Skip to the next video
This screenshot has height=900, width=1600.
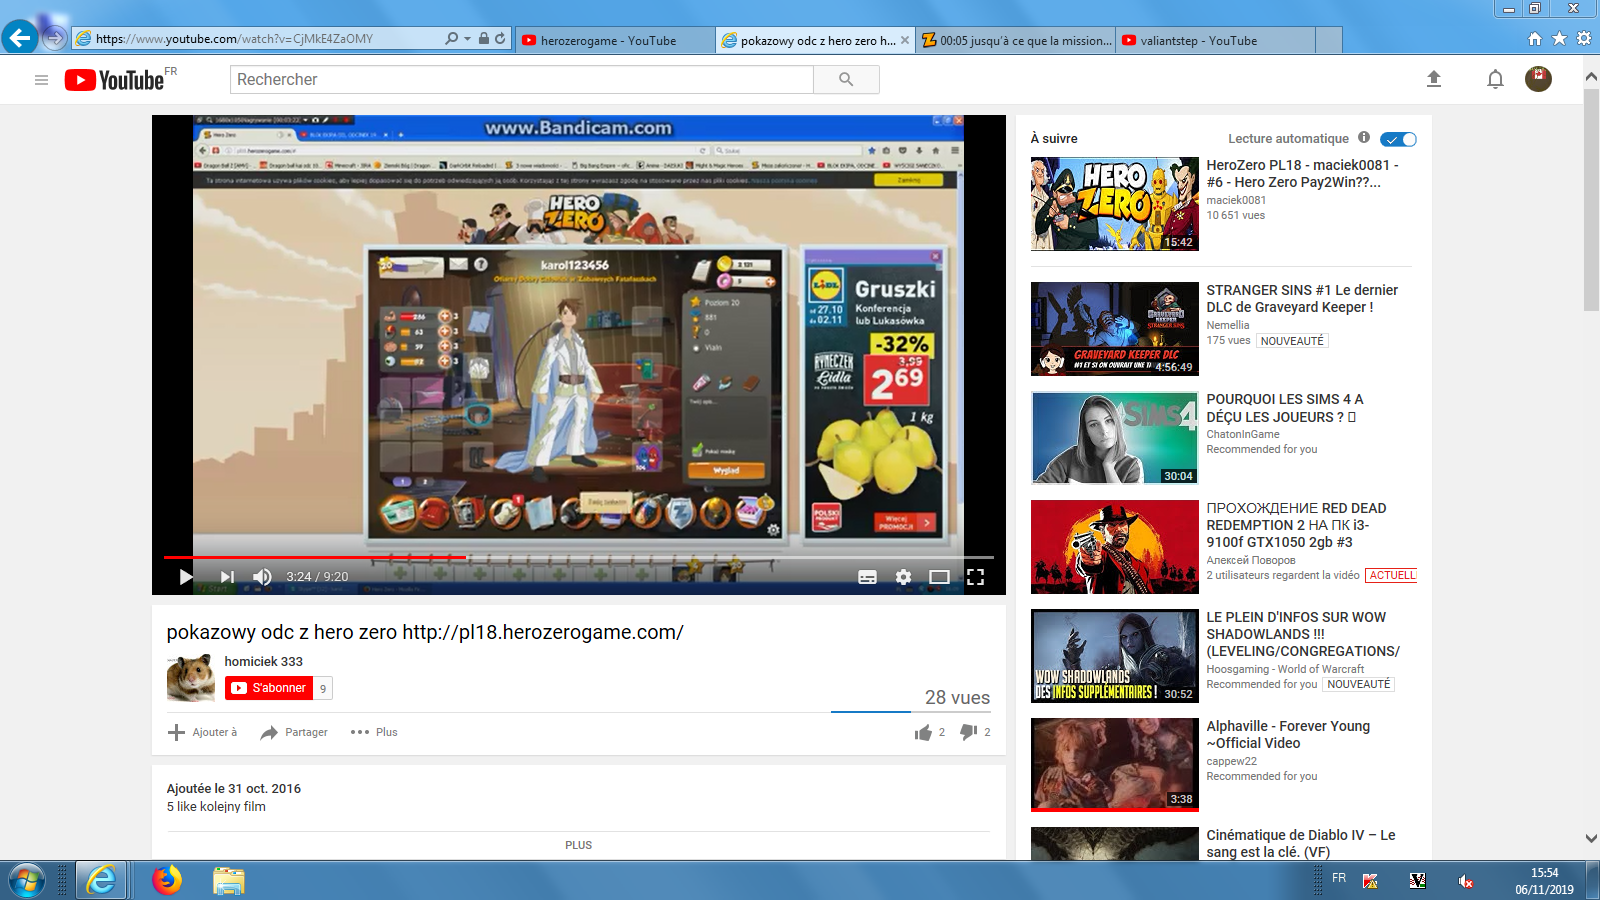pos(227,577)
